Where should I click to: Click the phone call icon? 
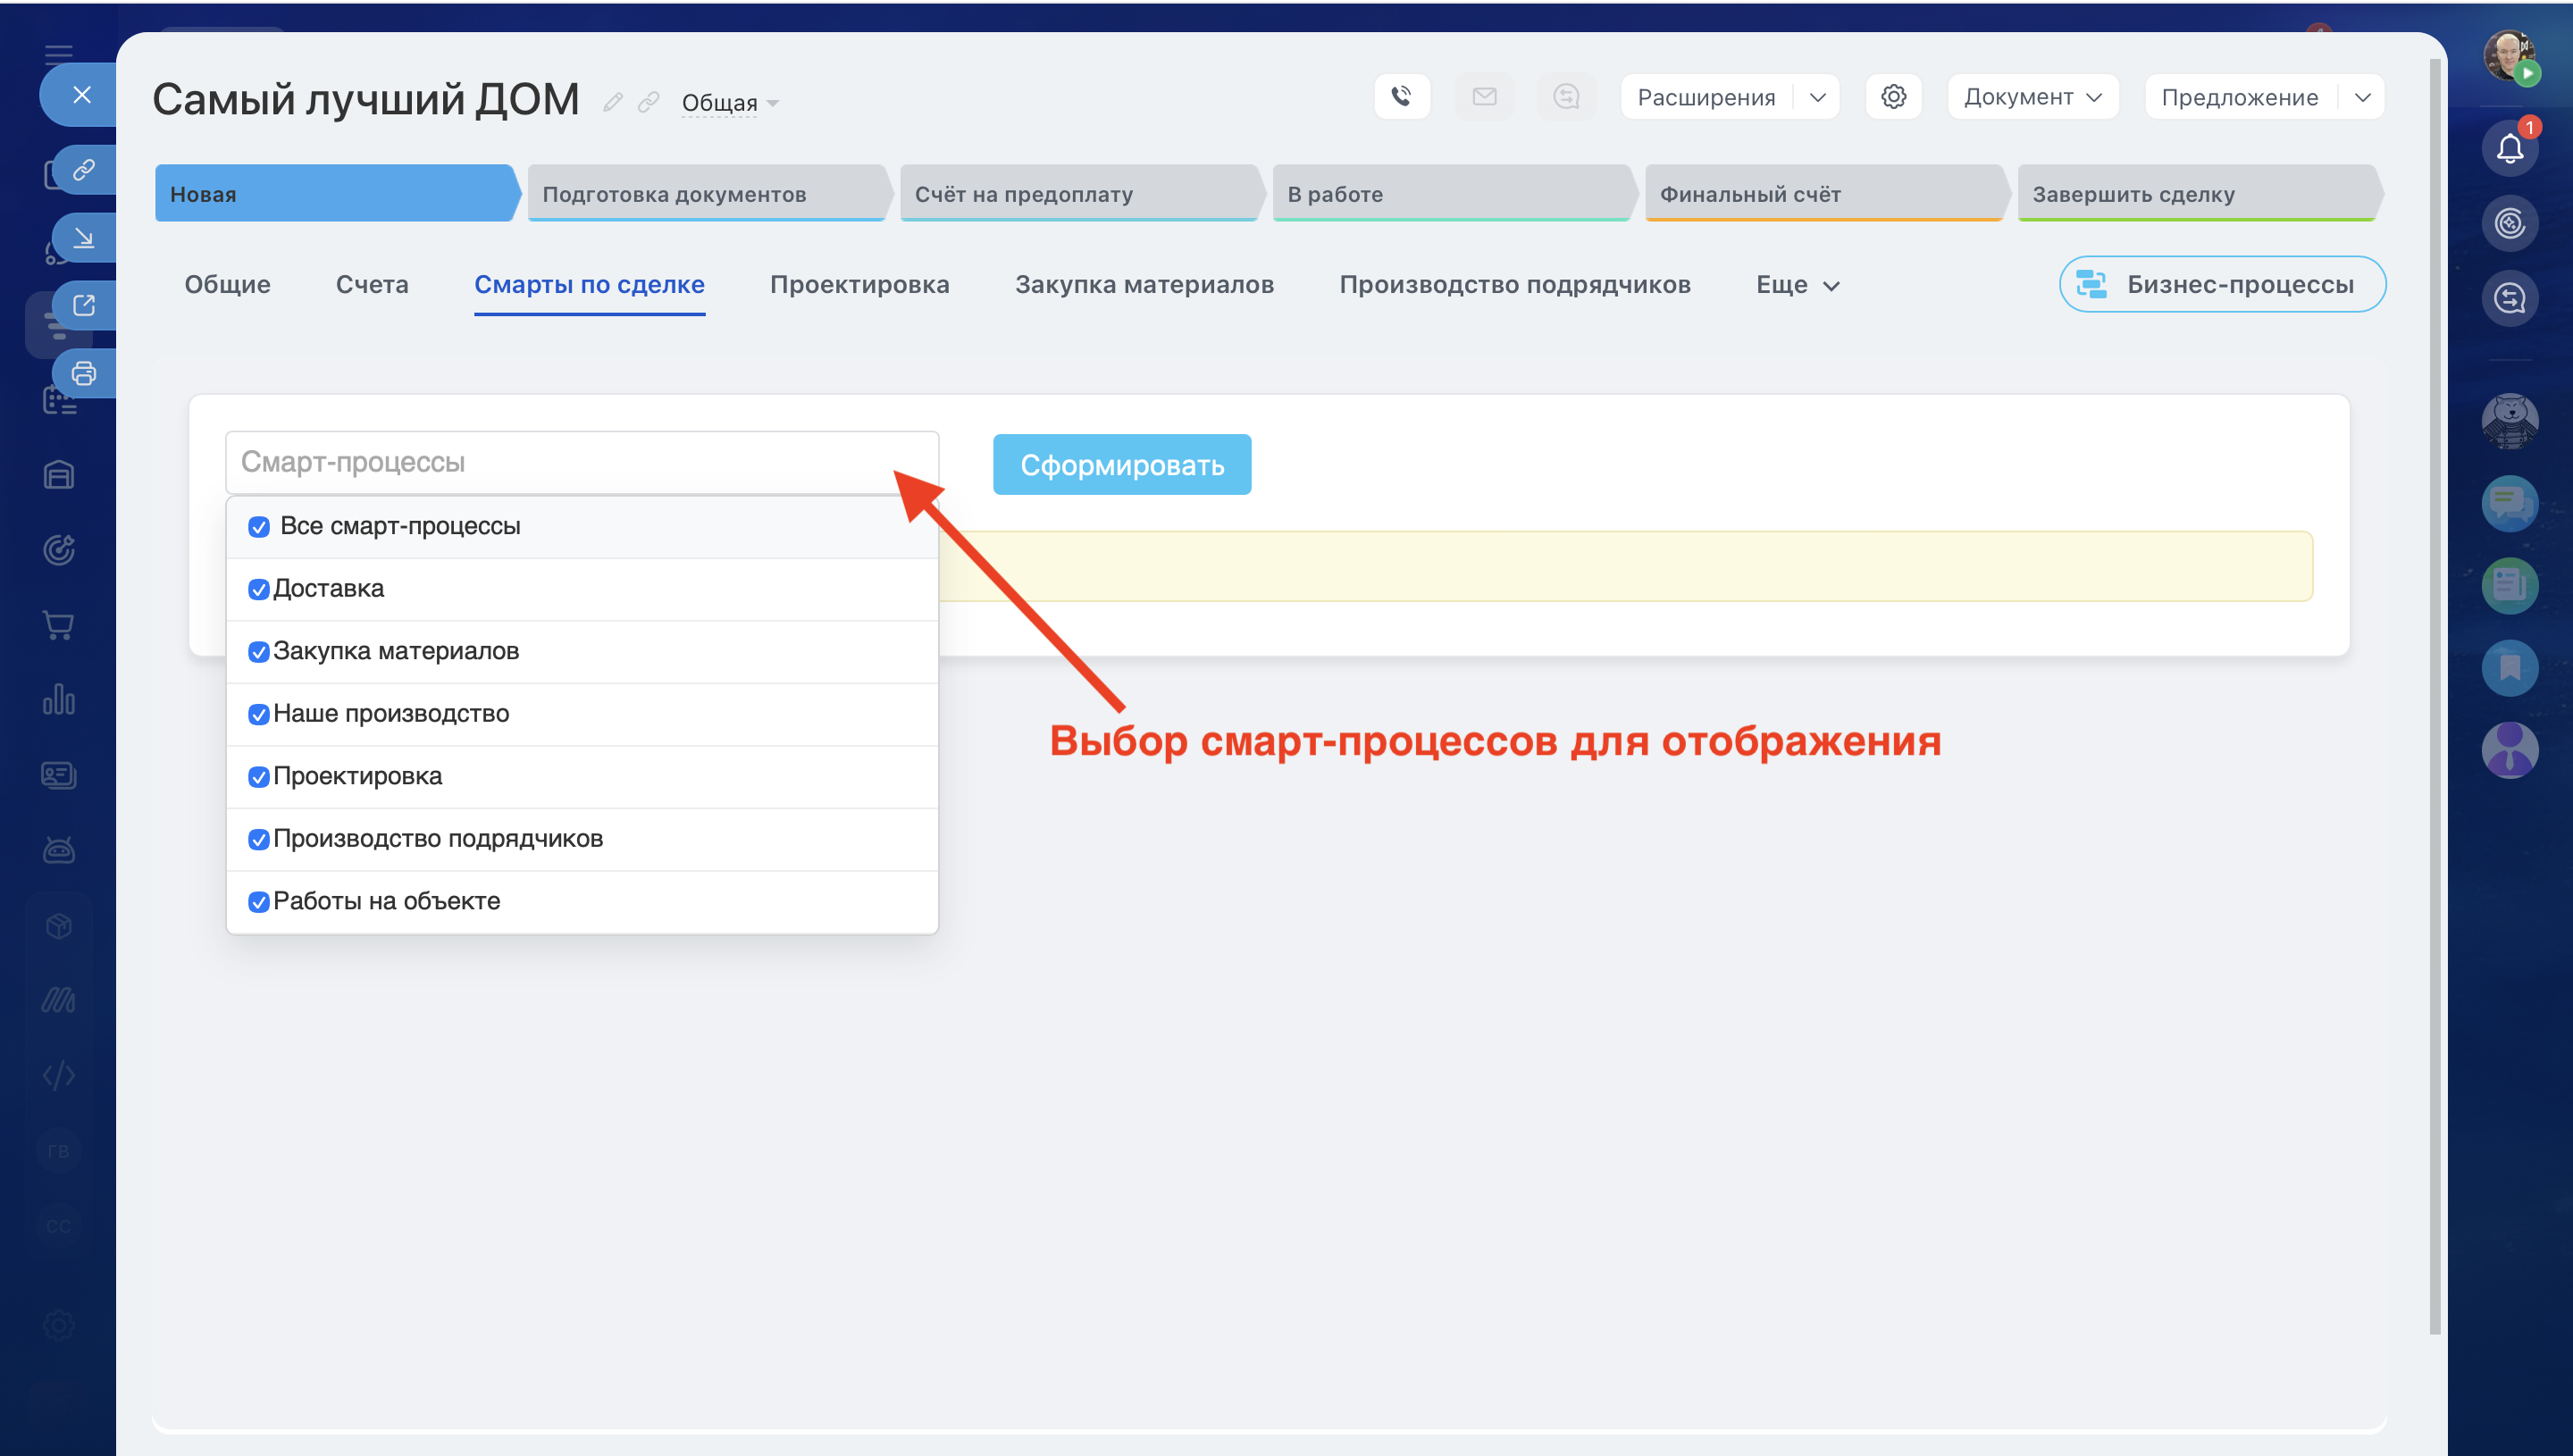point(1401,97)
